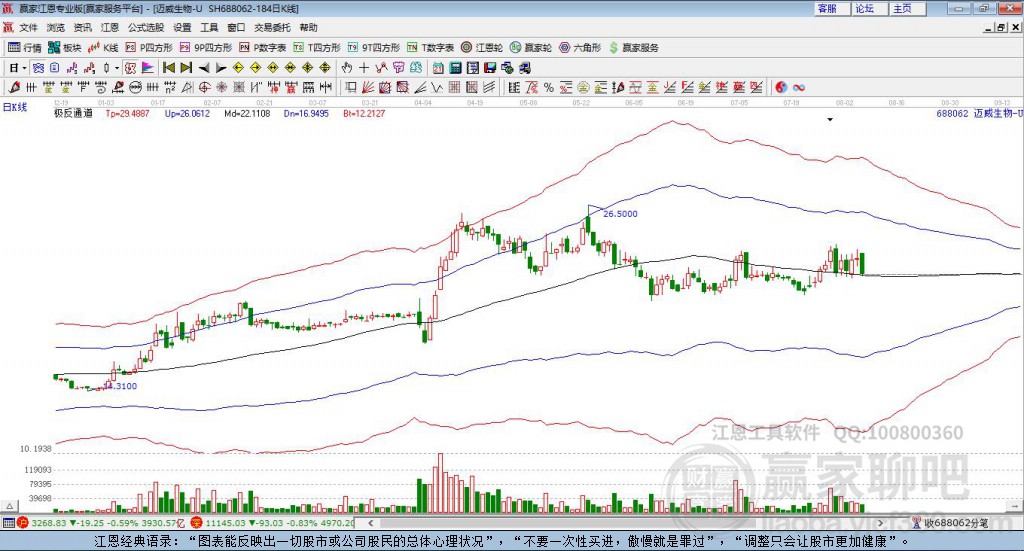Toggle the highlighted butterfly overlay button

coord(38,67)
